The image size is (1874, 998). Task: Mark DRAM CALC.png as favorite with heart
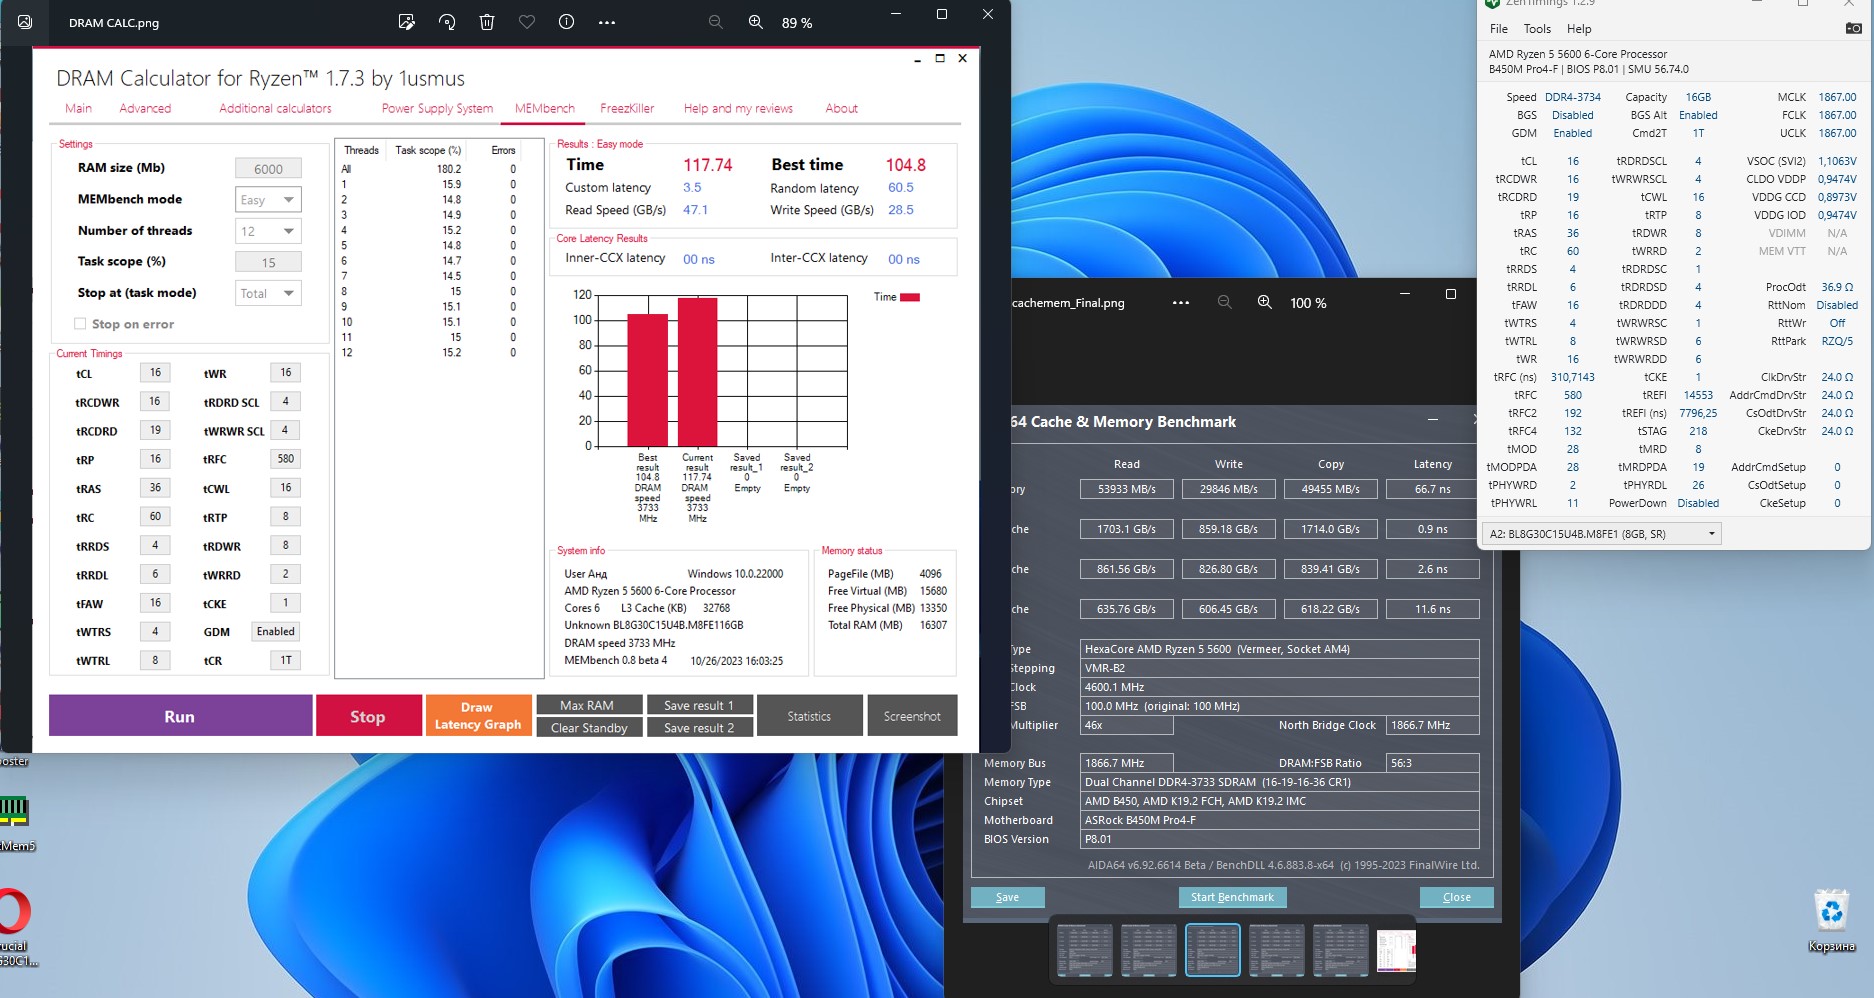click(x=527, y=22)
